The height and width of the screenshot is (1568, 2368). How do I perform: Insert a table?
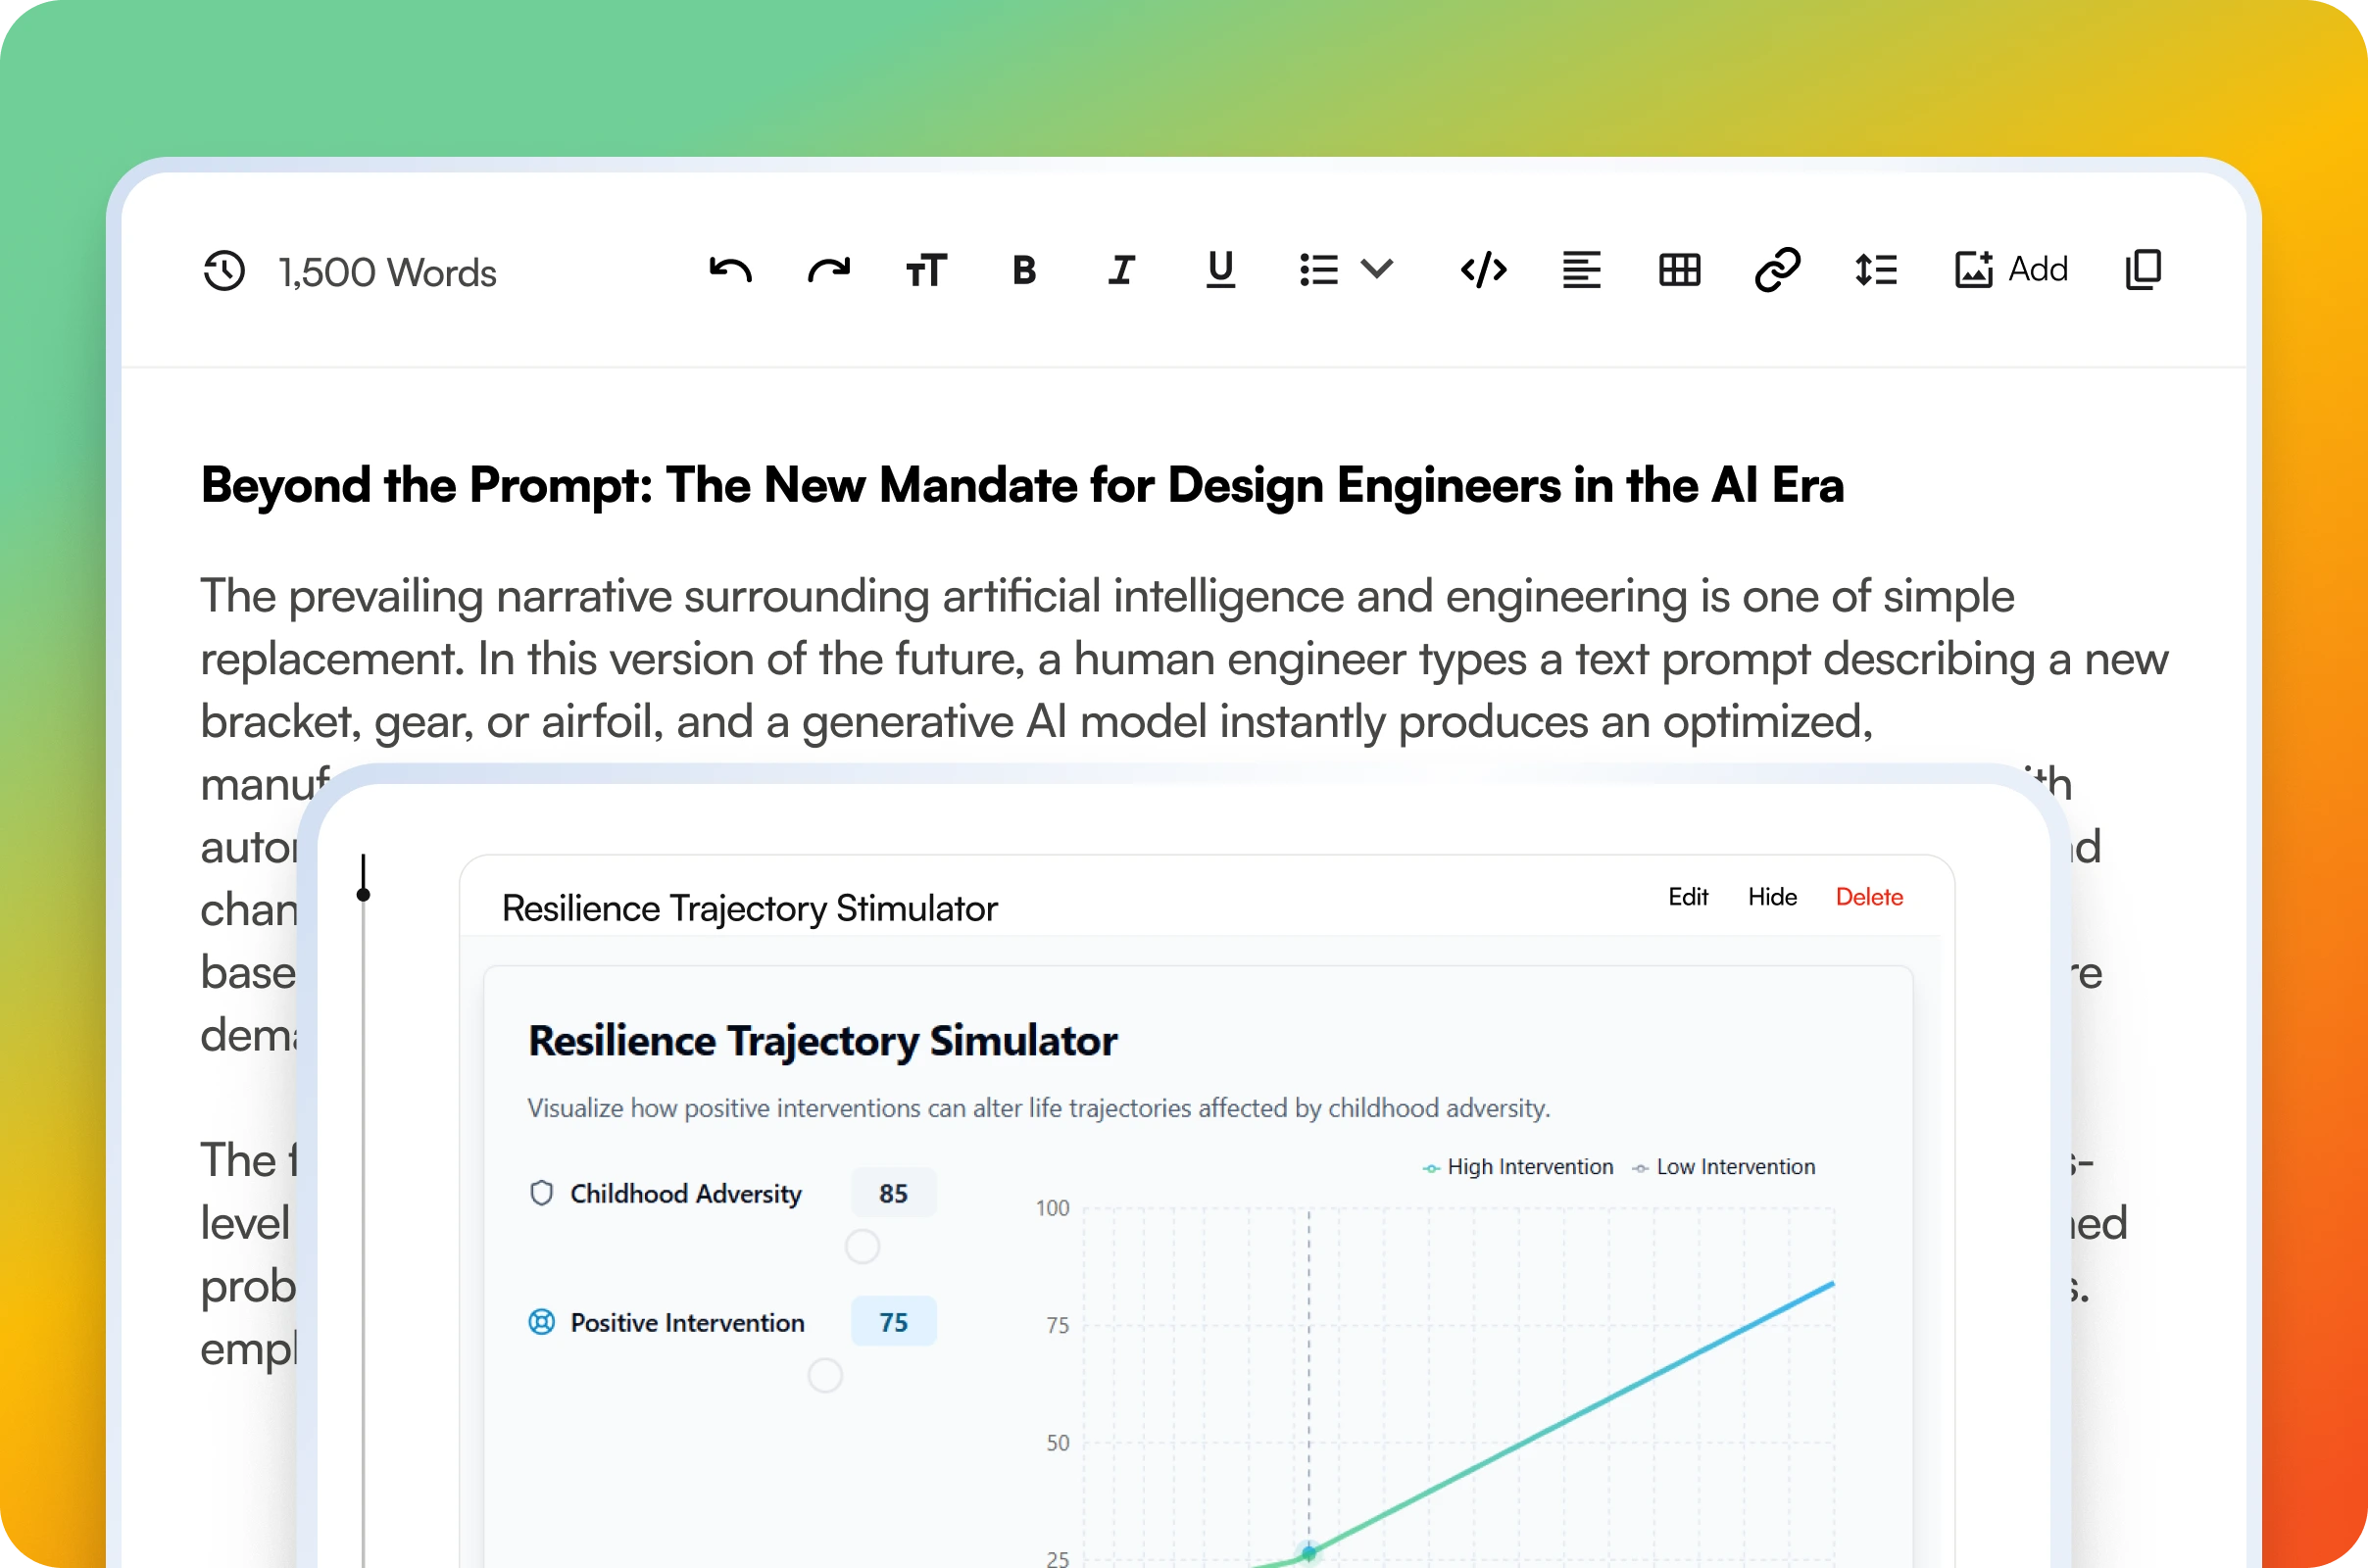[1679, 270]
